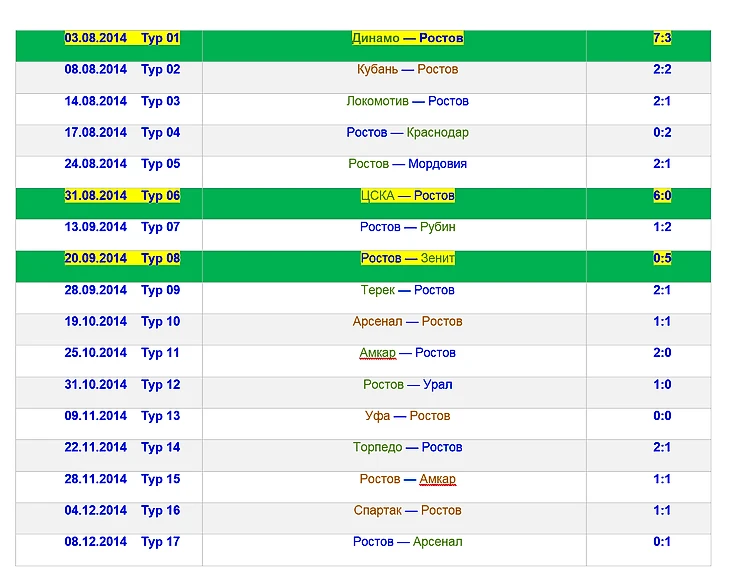
Task: Click the date 13.09.2014 Тур 07
Action: pyautogui.click(x=122, y=227)
